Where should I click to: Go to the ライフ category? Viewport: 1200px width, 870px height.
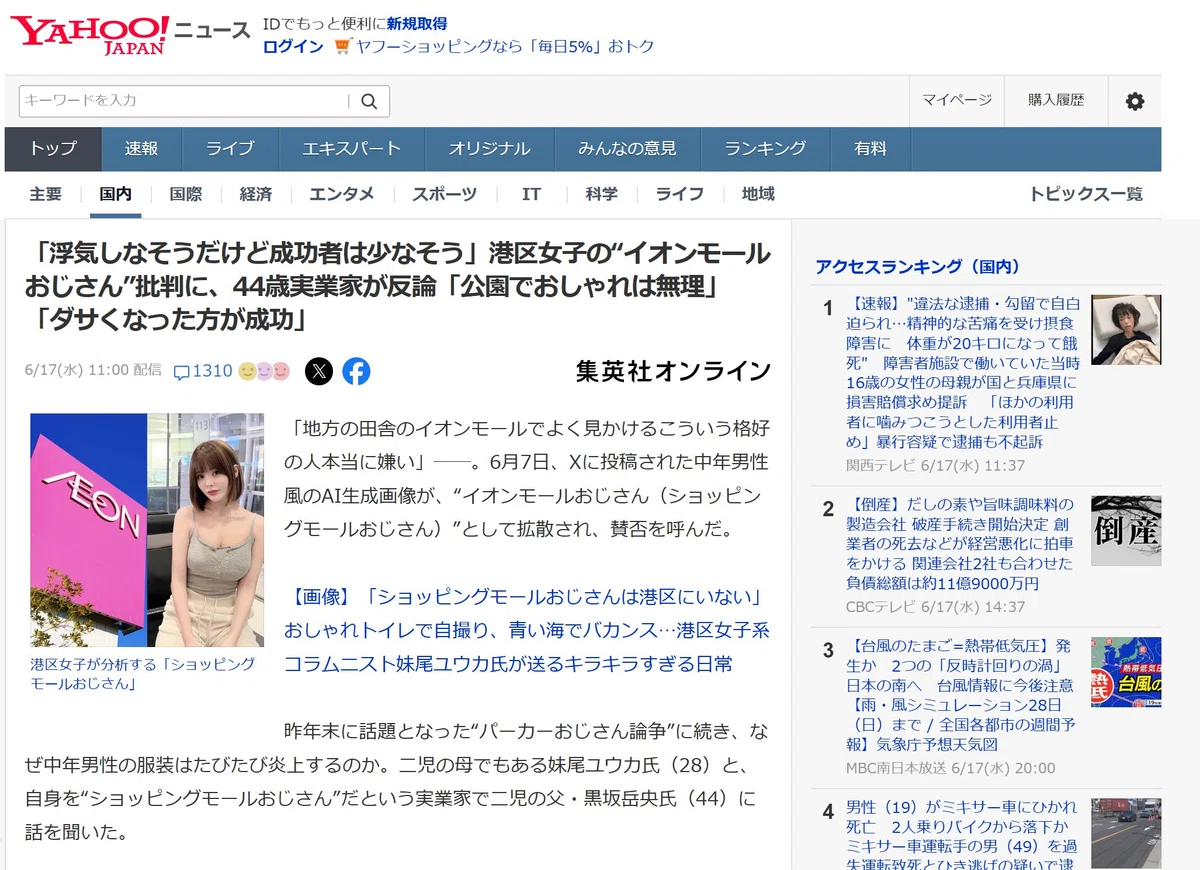680,194
